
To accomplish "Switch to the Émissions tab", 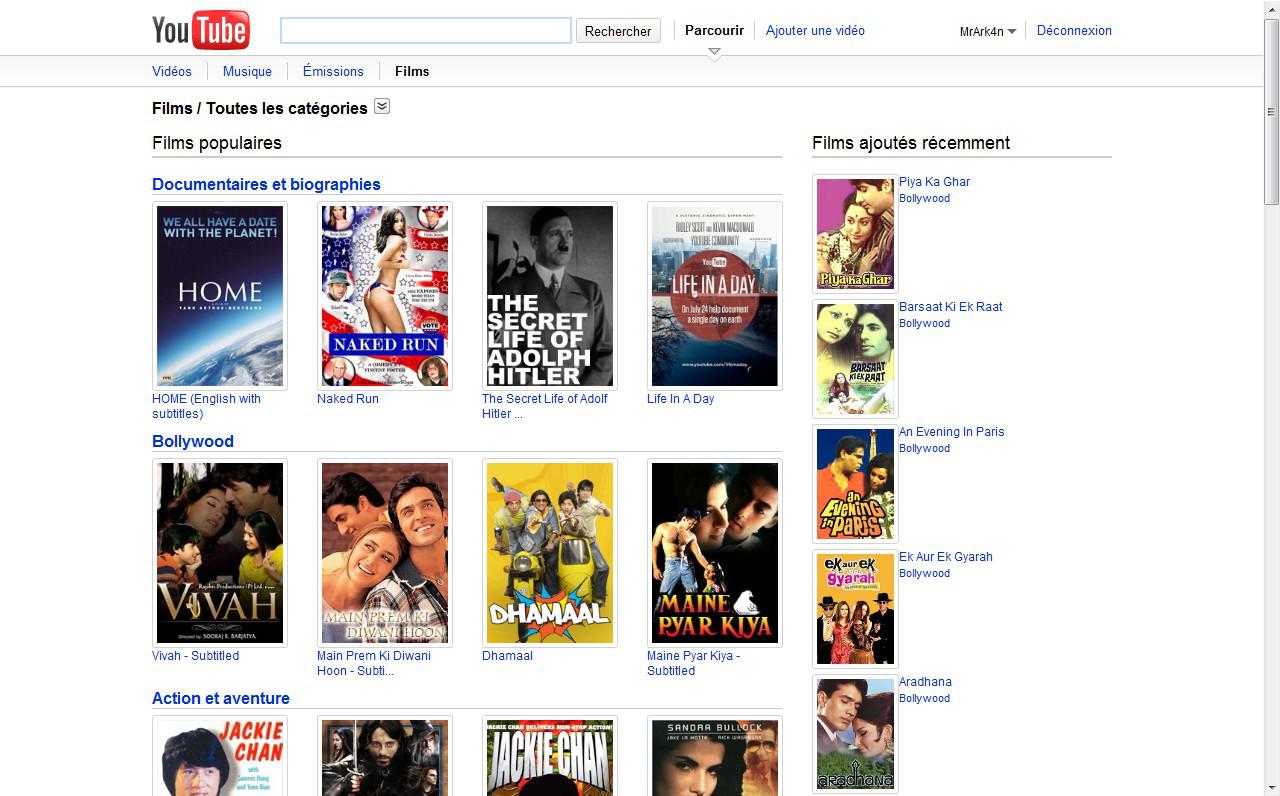I will click(333, 71).
